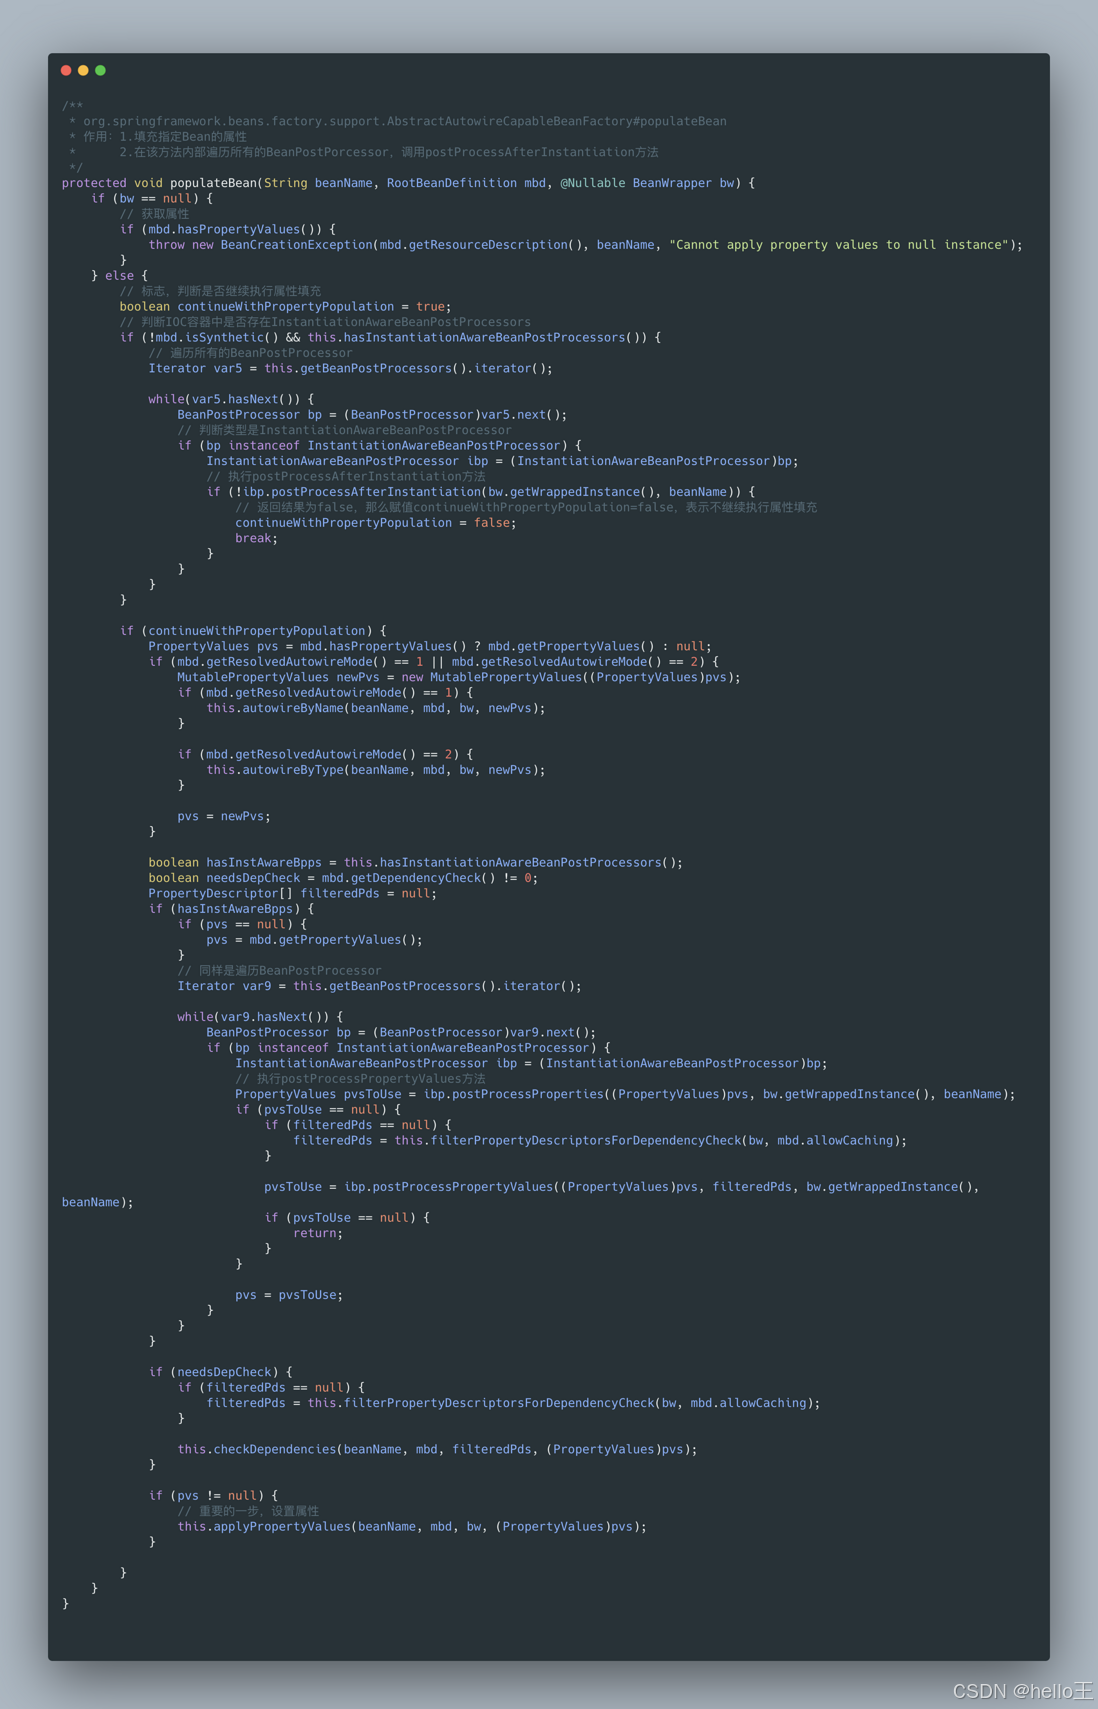1098x1709 pixels.
Task: Click the line 'if (mbd.hasPropertyValues()) {'
Action: pyautogui.click(x=228, y=229)
